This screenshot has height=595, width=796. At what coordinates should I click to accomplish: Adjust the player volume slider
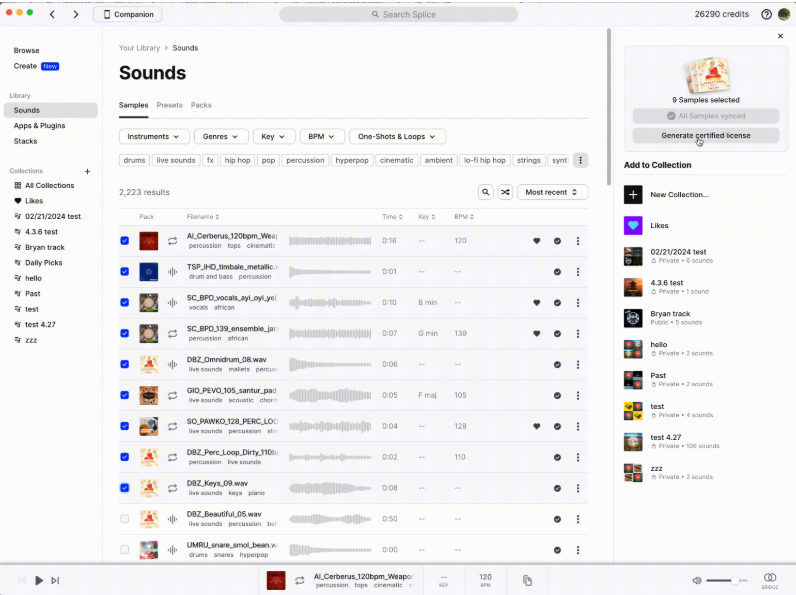tap(726, 580)
